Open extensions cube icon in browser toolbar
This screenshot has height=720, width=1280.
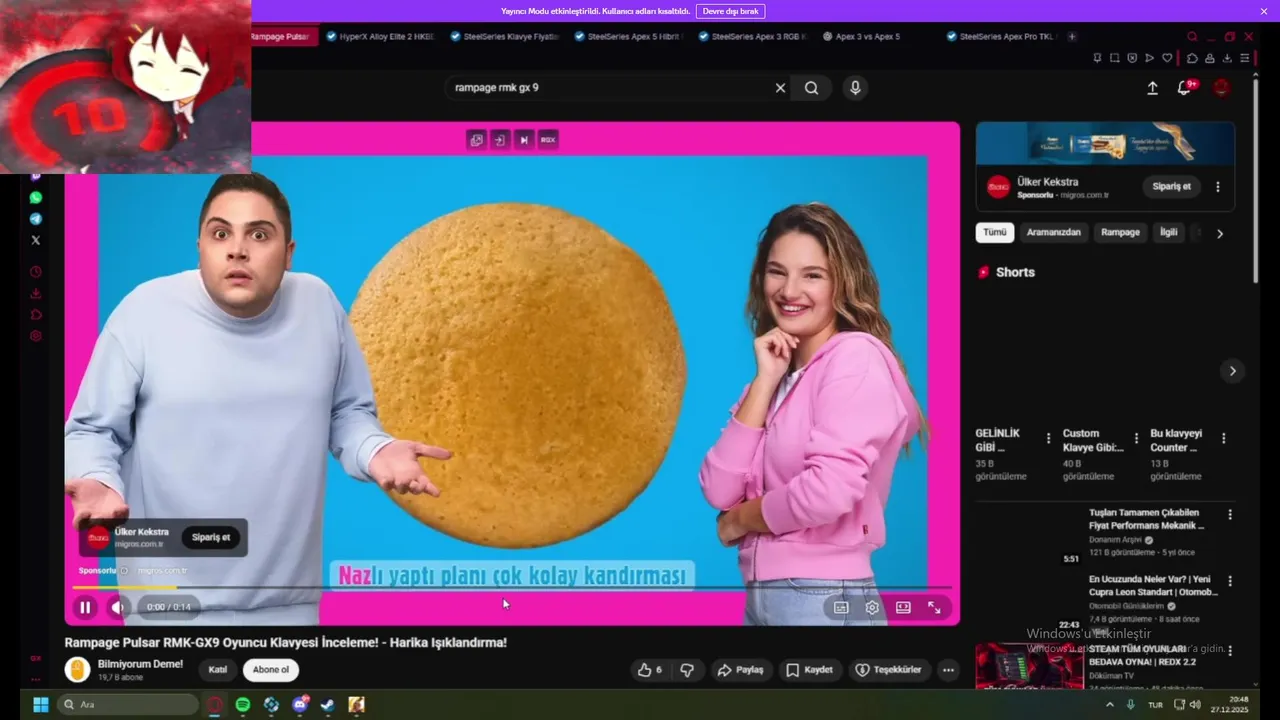tap(1192, 58)
